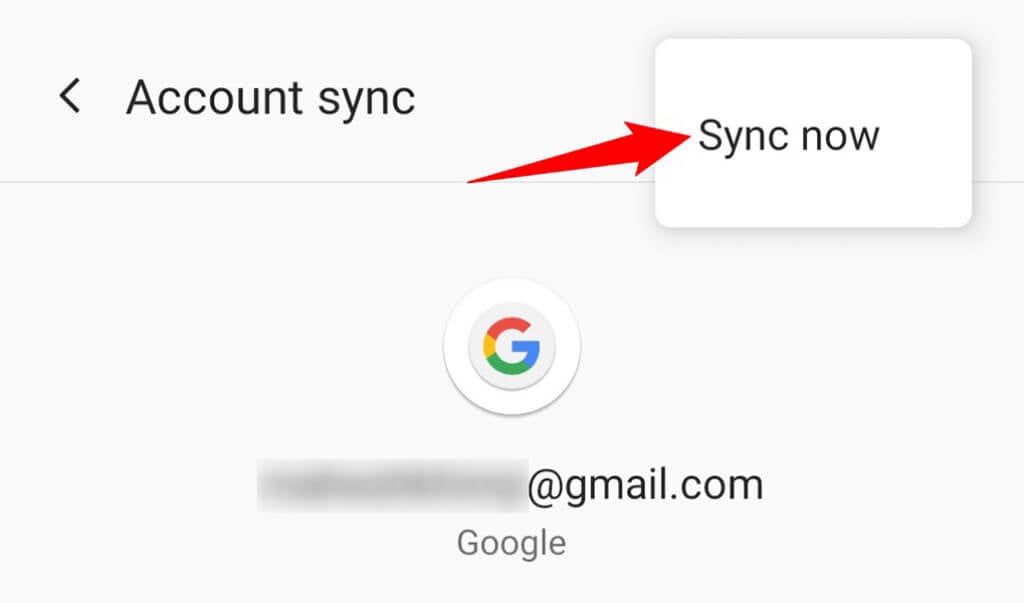
Task: Go back using the left chevron arrow
Action: pyautogui.click(x=70, y=96)
